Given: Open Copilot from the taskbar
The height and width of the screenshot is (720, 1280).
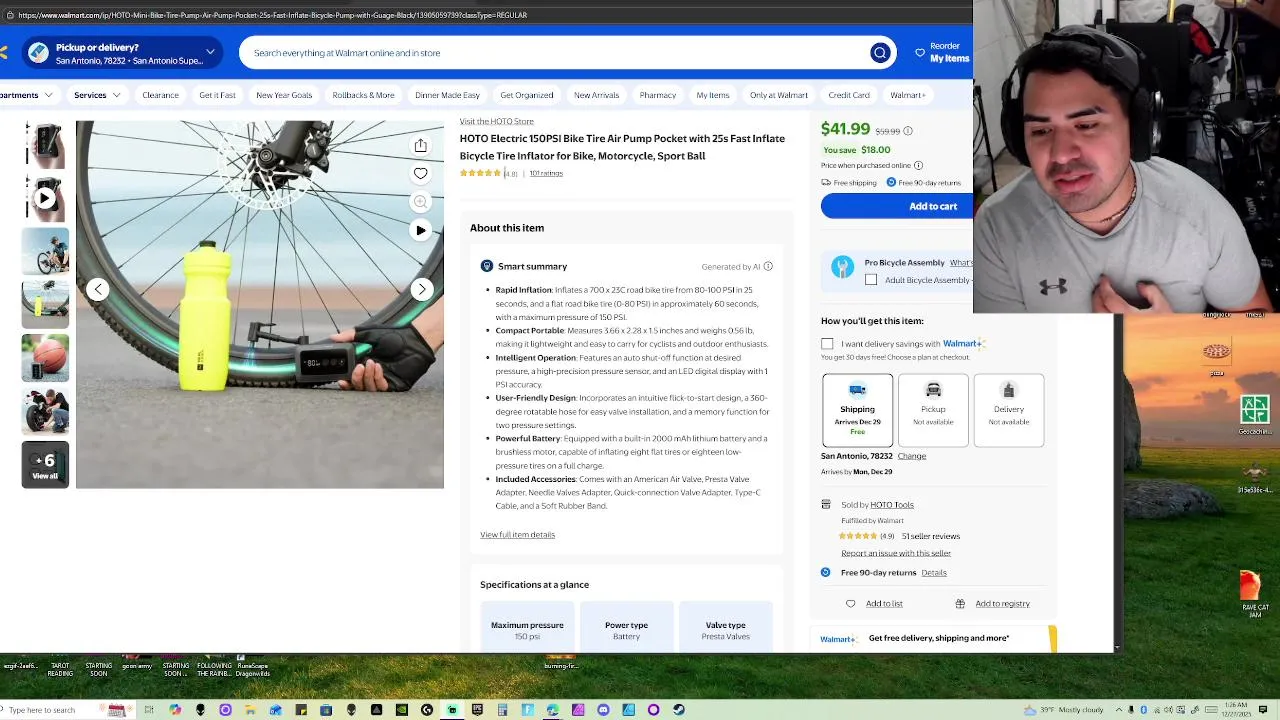Looking at the screenshot, I should (x=175, y=710).
